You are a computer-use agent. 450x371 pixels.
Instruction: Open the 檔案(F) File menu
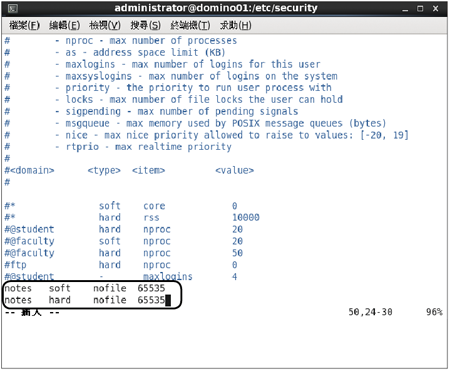pyautogui.click(x=24, y=25)
